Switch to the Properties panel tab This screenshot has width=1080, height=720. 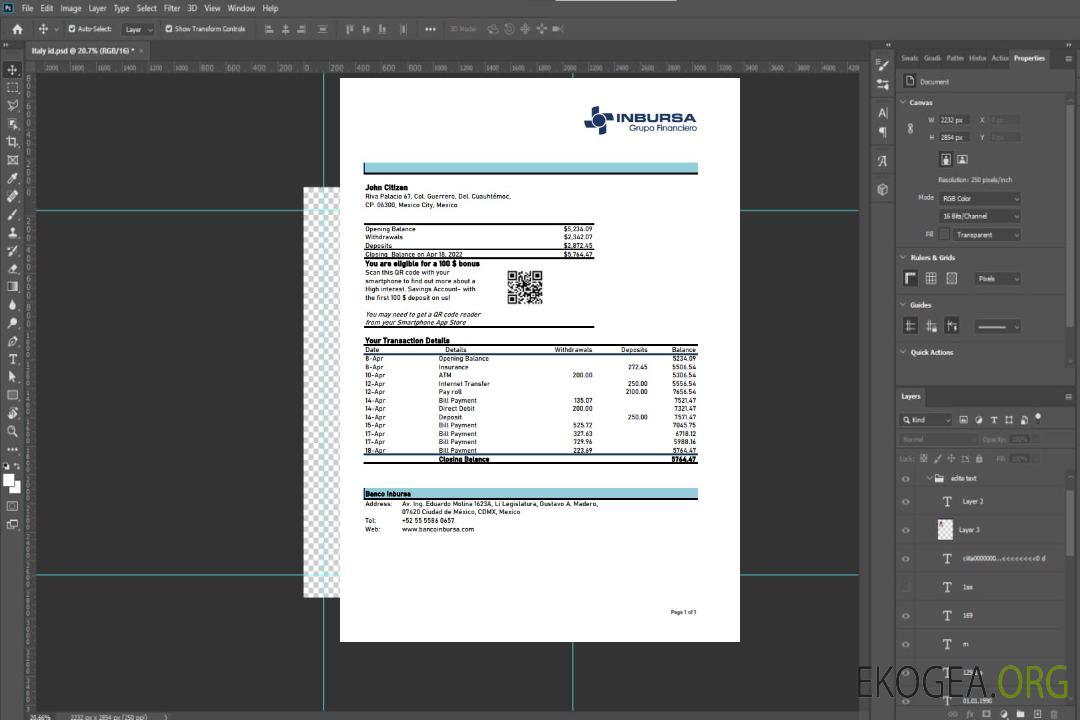[x=1029, y=59]
